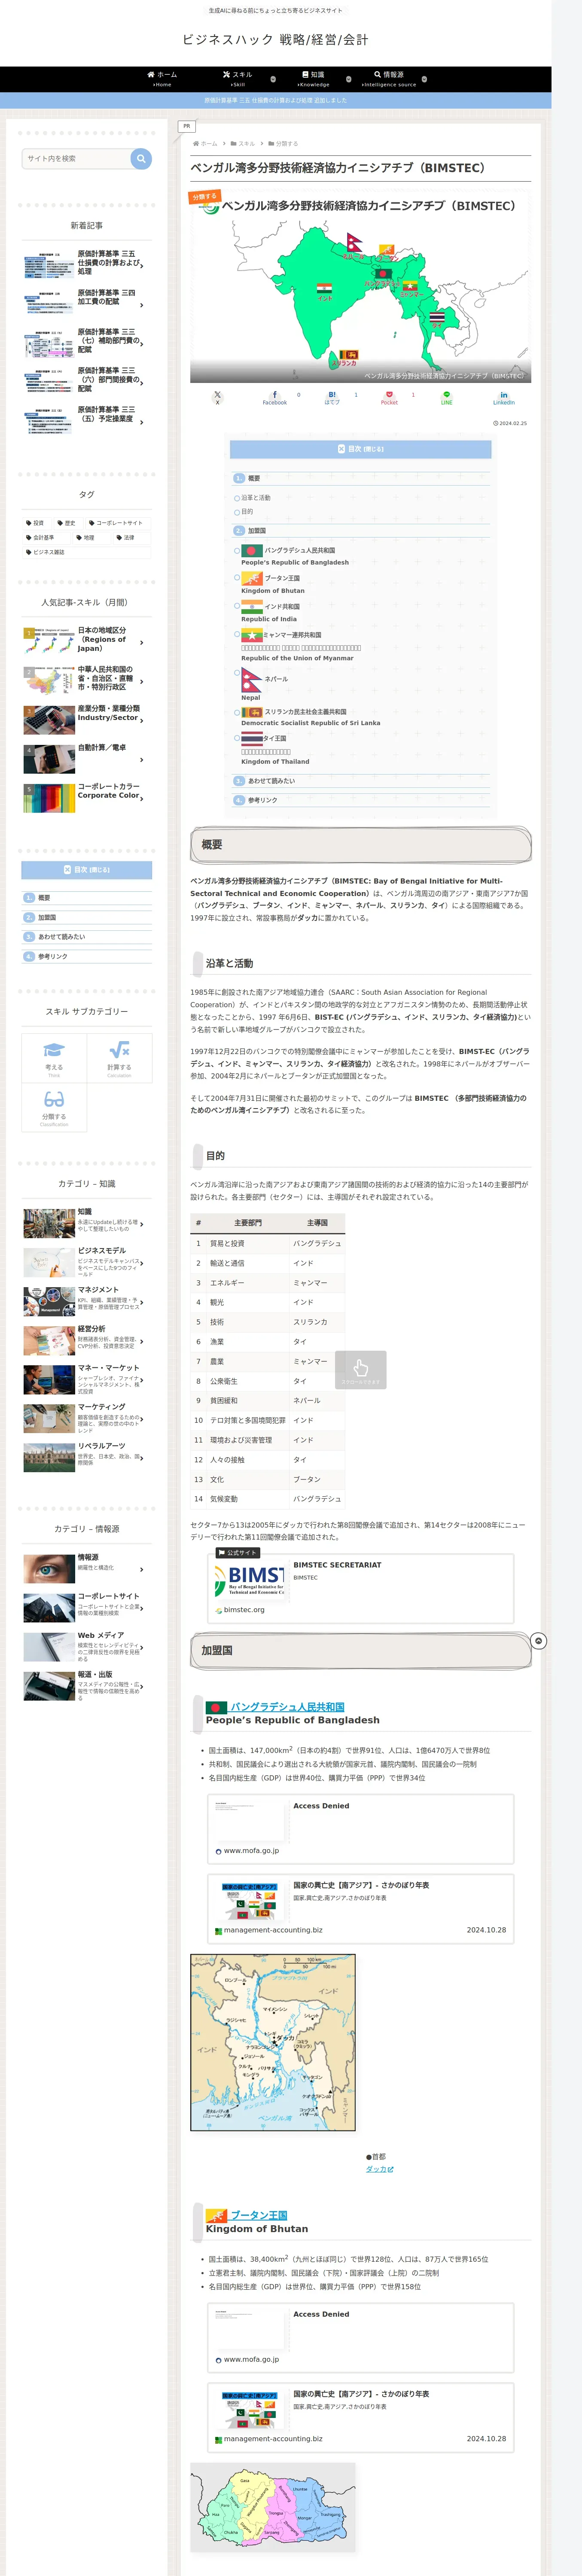582x2576 pixels.
Task: Click the テロ対策と多国境間犯罪 table cell
Action: click(247, 1420)
